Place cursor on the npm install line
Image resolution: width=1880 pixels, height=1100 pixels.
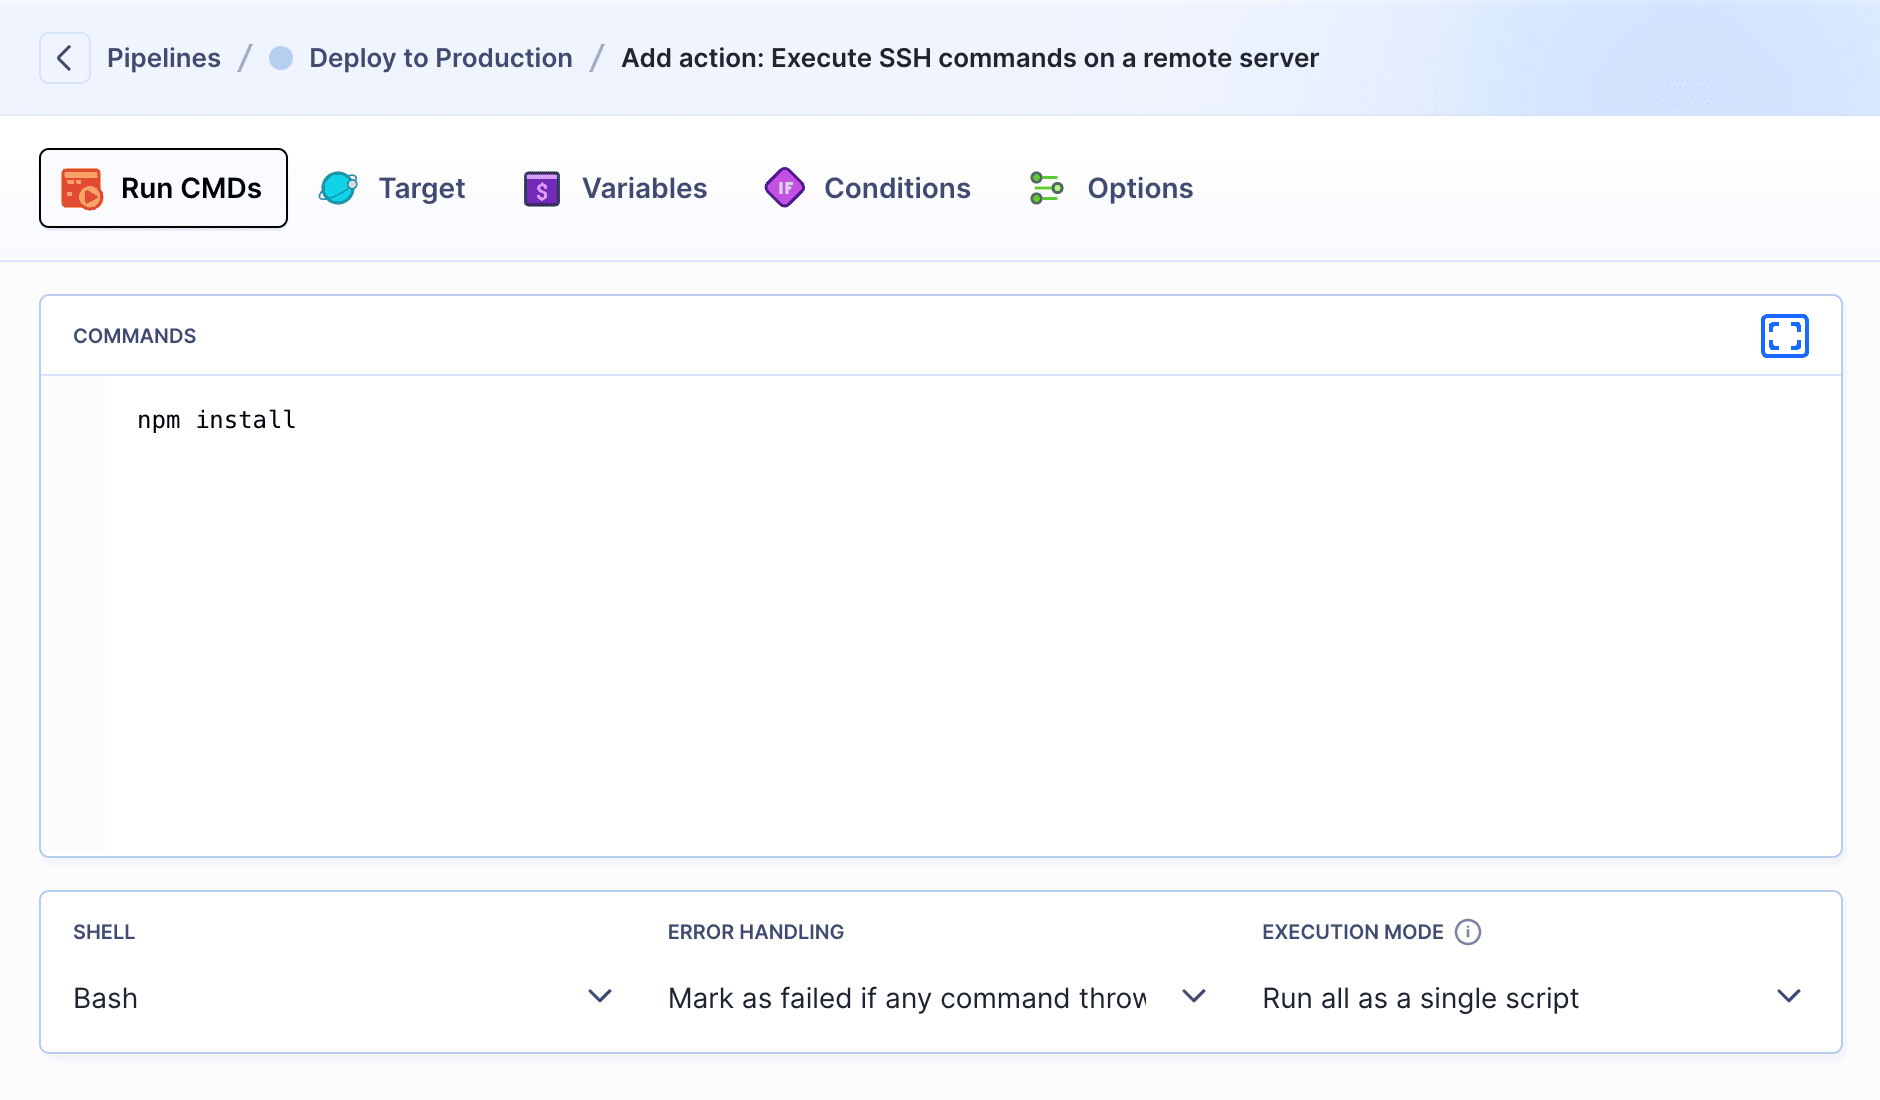pyautogui.click(x=216, y=419)
